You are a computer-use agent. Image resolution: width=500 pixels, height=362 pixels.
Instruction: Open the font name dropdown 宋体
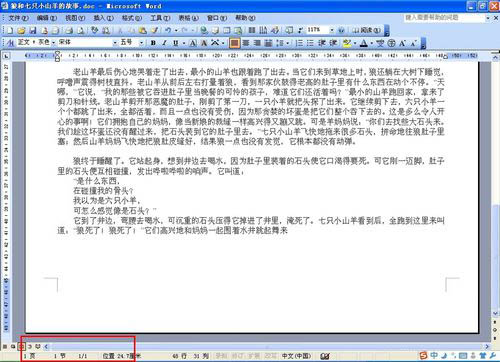pyautogui.click(x=115, y=43)
